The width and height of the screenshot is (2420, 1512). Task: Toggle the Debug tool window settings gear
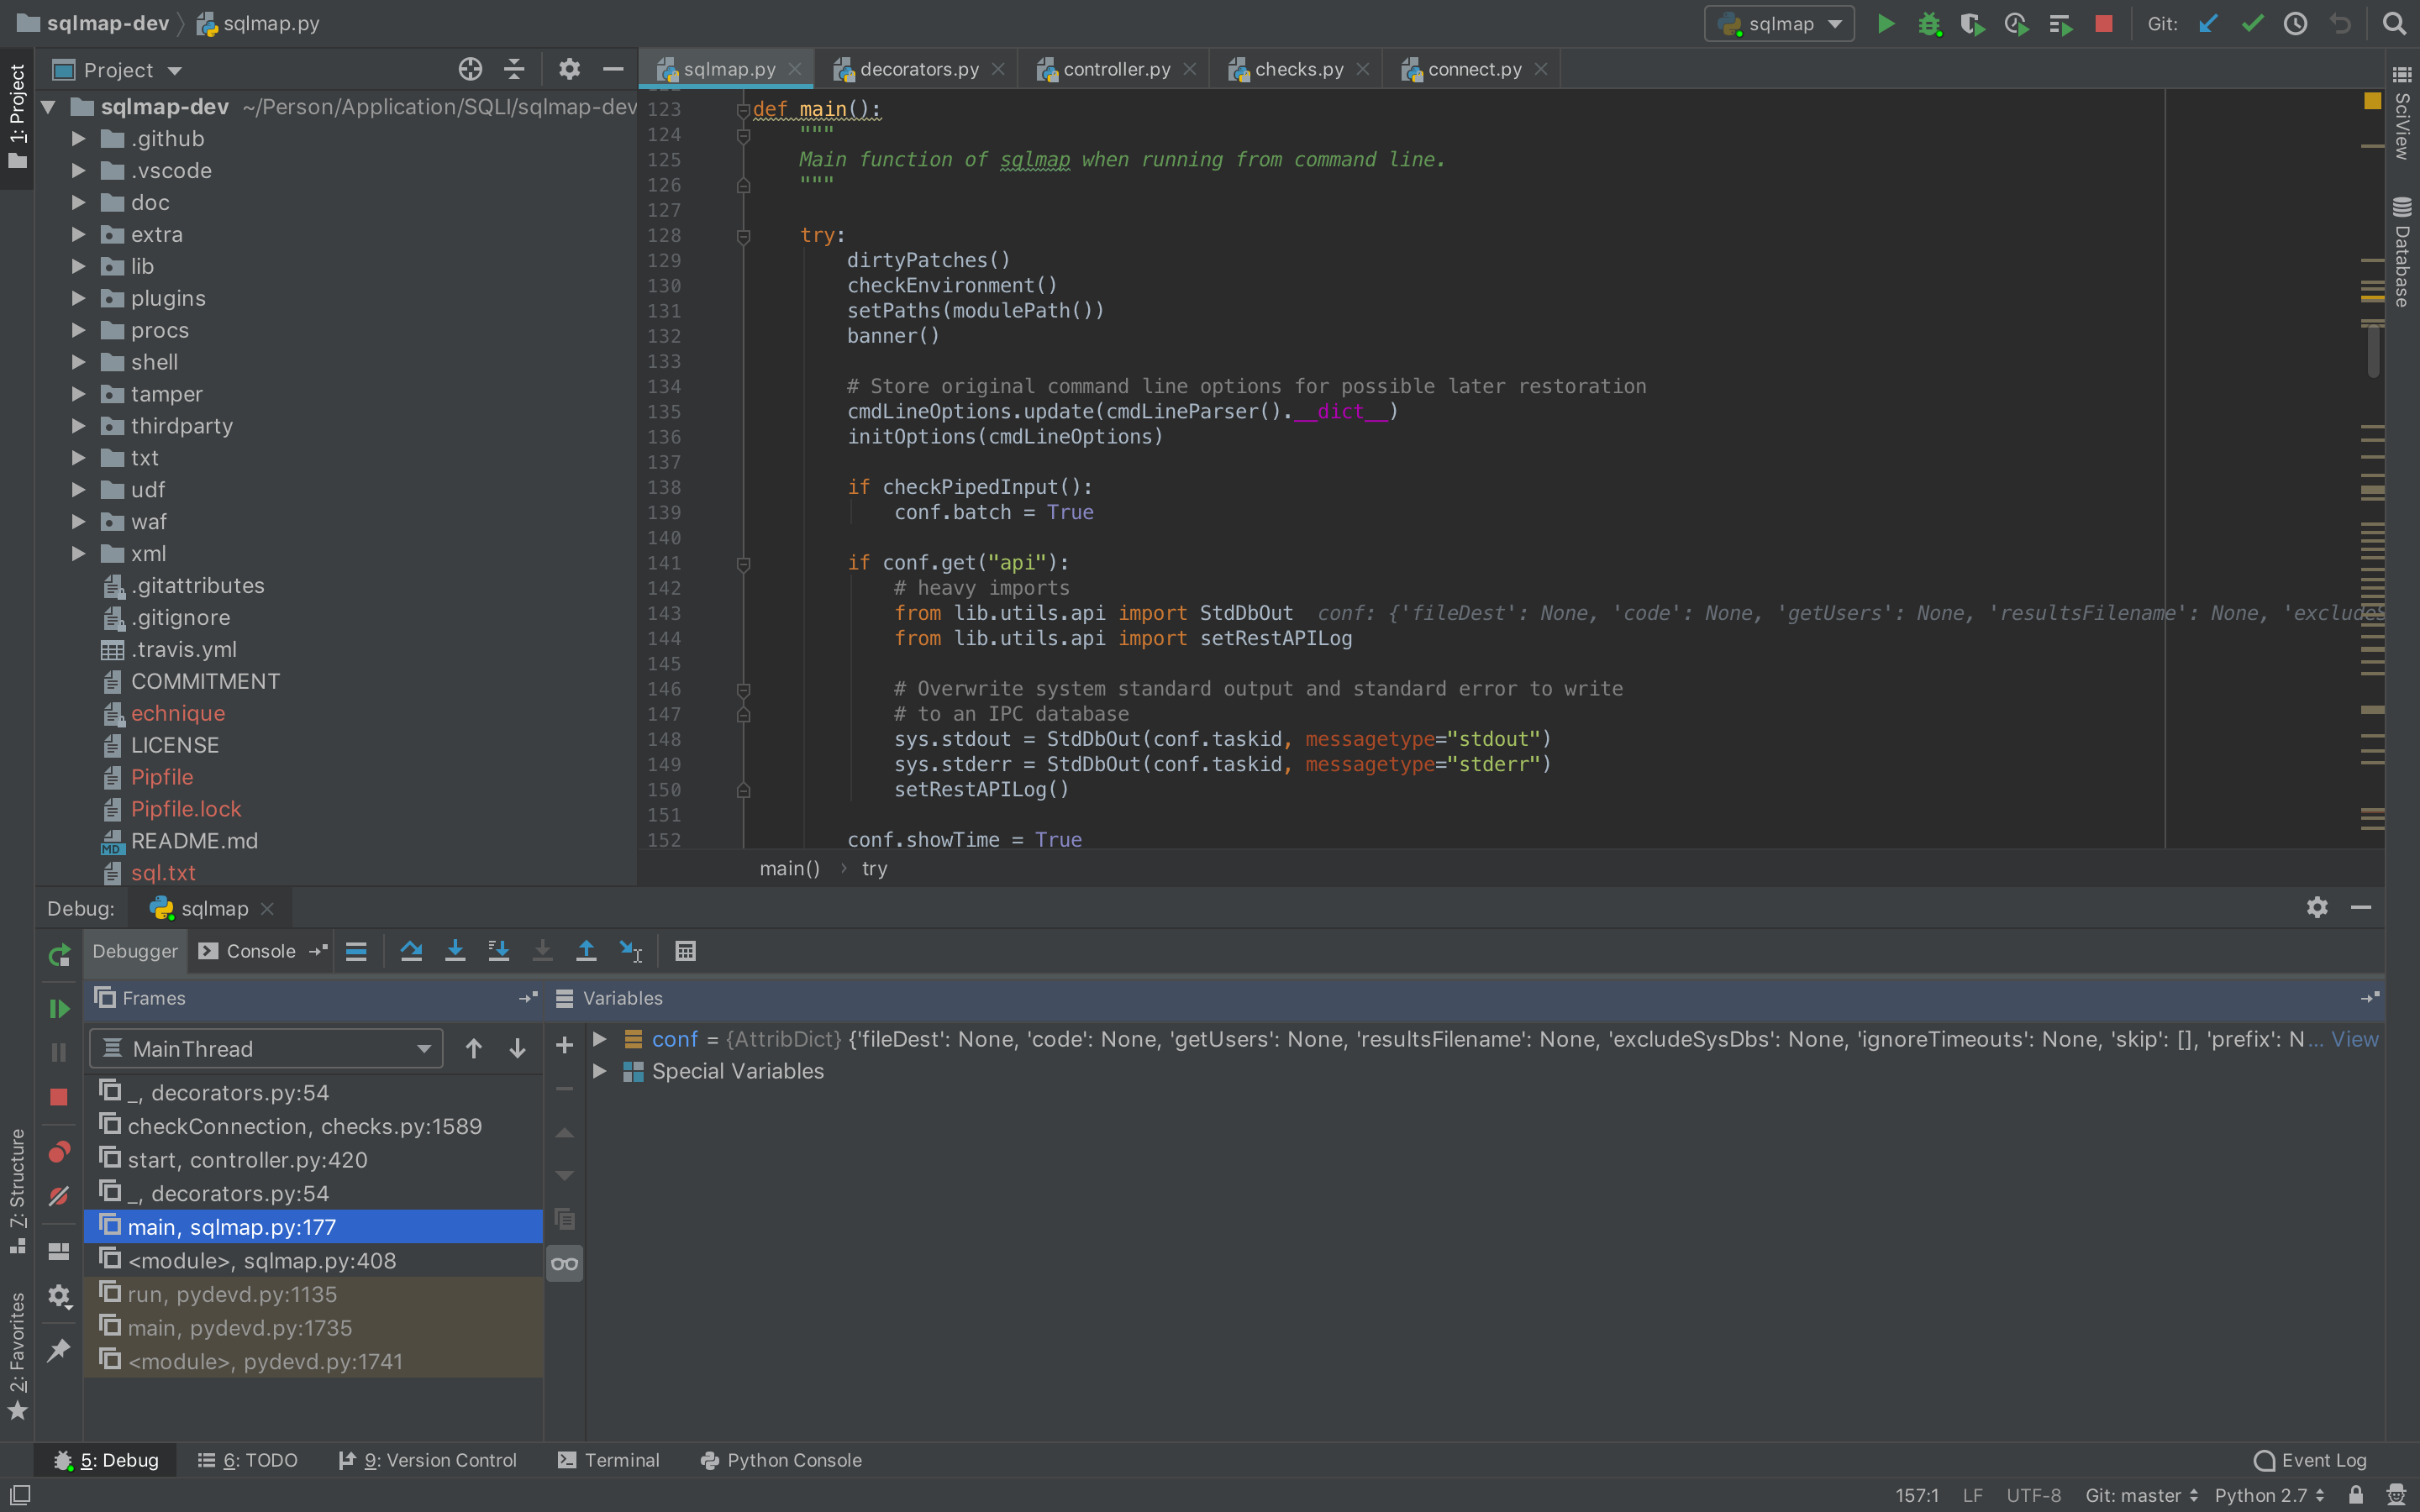(2316, 907)
